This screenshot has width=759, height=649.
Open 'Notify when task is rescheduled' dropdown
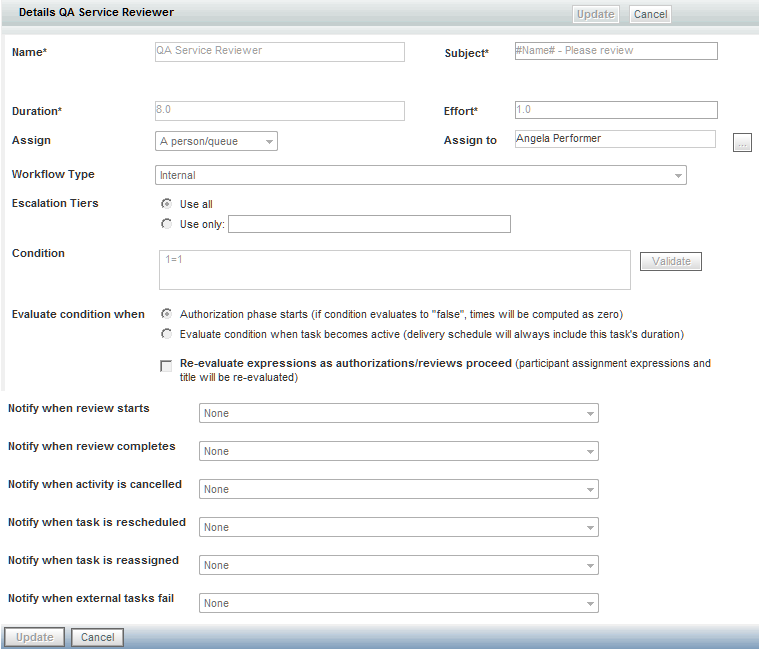click(x=398, y=527)
